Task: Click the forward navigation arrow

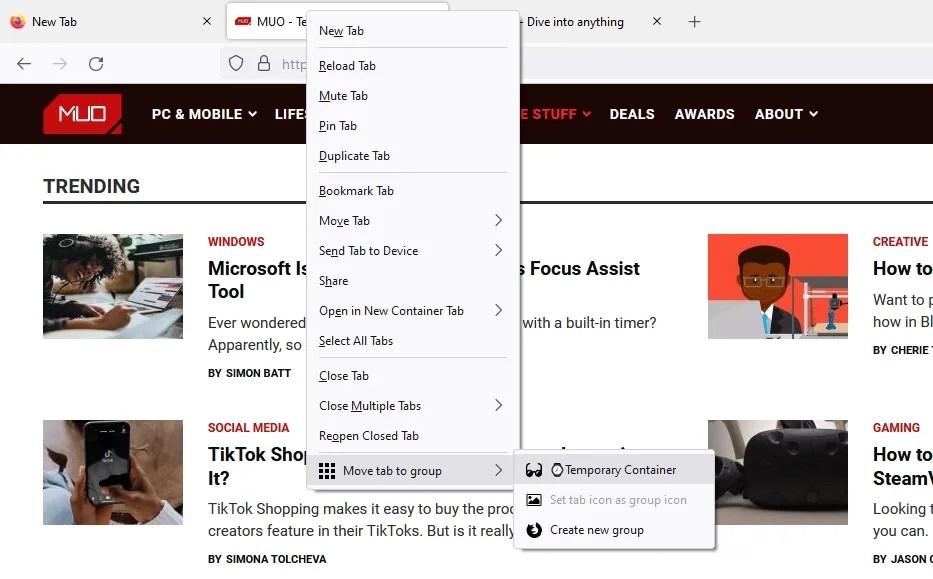Action: coord(59,63)
